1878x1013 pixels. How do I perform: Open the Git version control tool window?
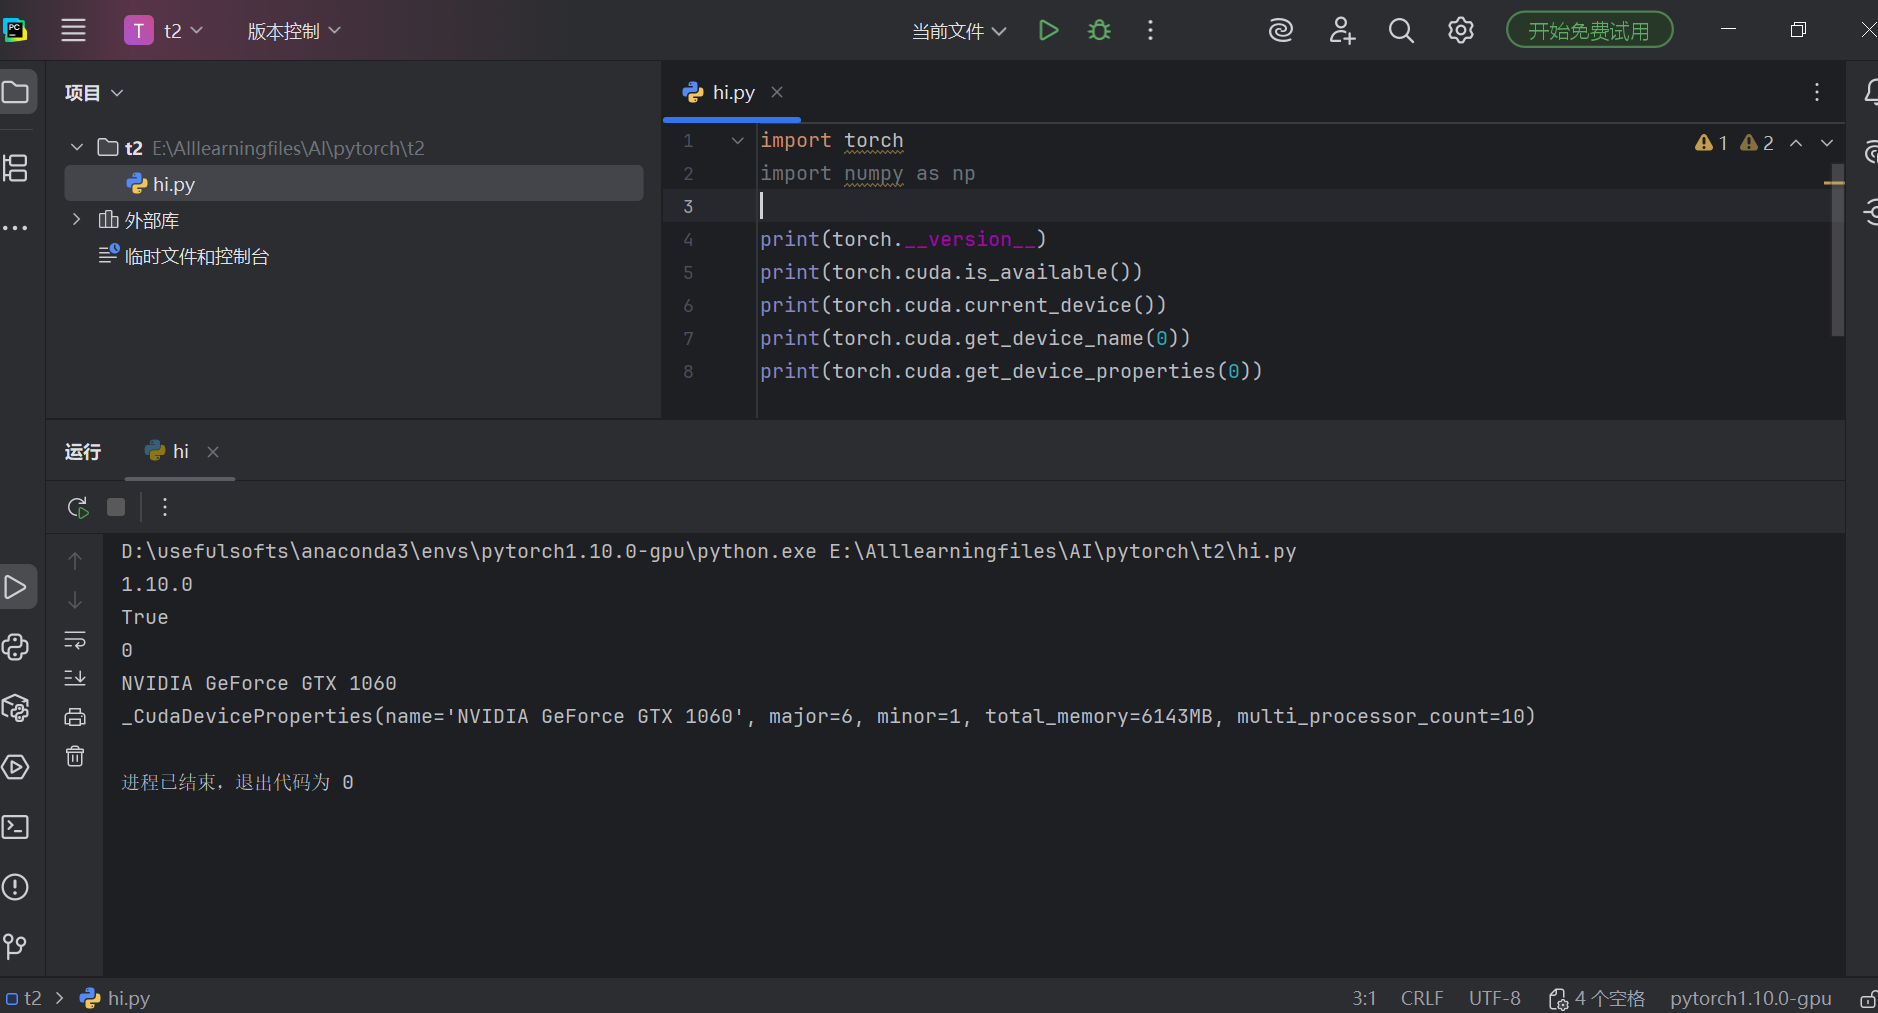16,946
